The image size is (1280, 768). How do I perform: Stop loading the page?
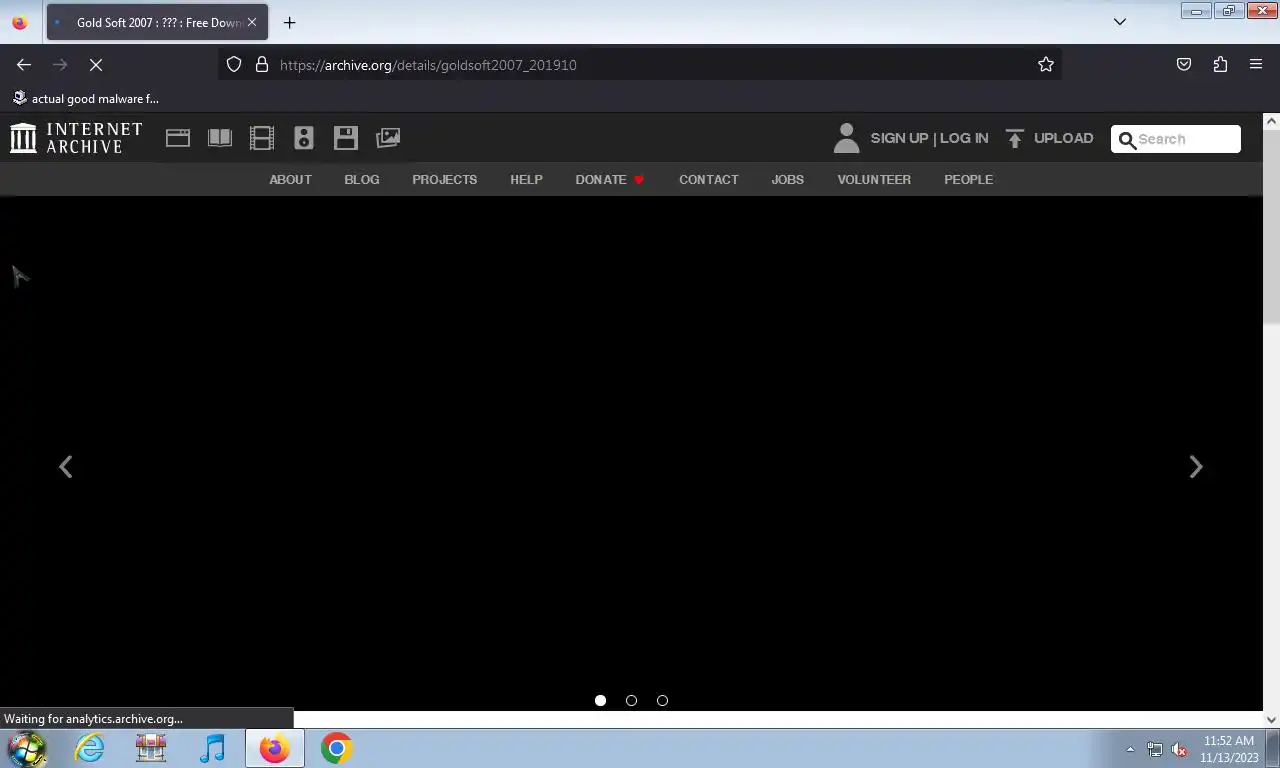pos(96,65)
